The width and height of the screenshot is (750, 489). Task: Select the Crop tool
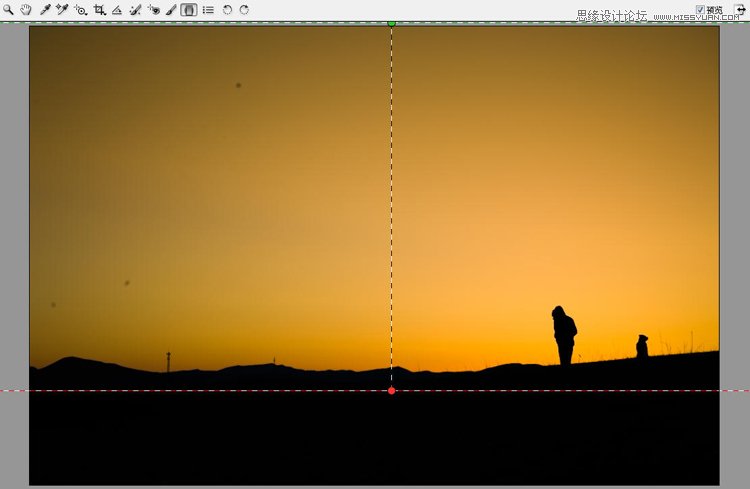click(99, 10)
